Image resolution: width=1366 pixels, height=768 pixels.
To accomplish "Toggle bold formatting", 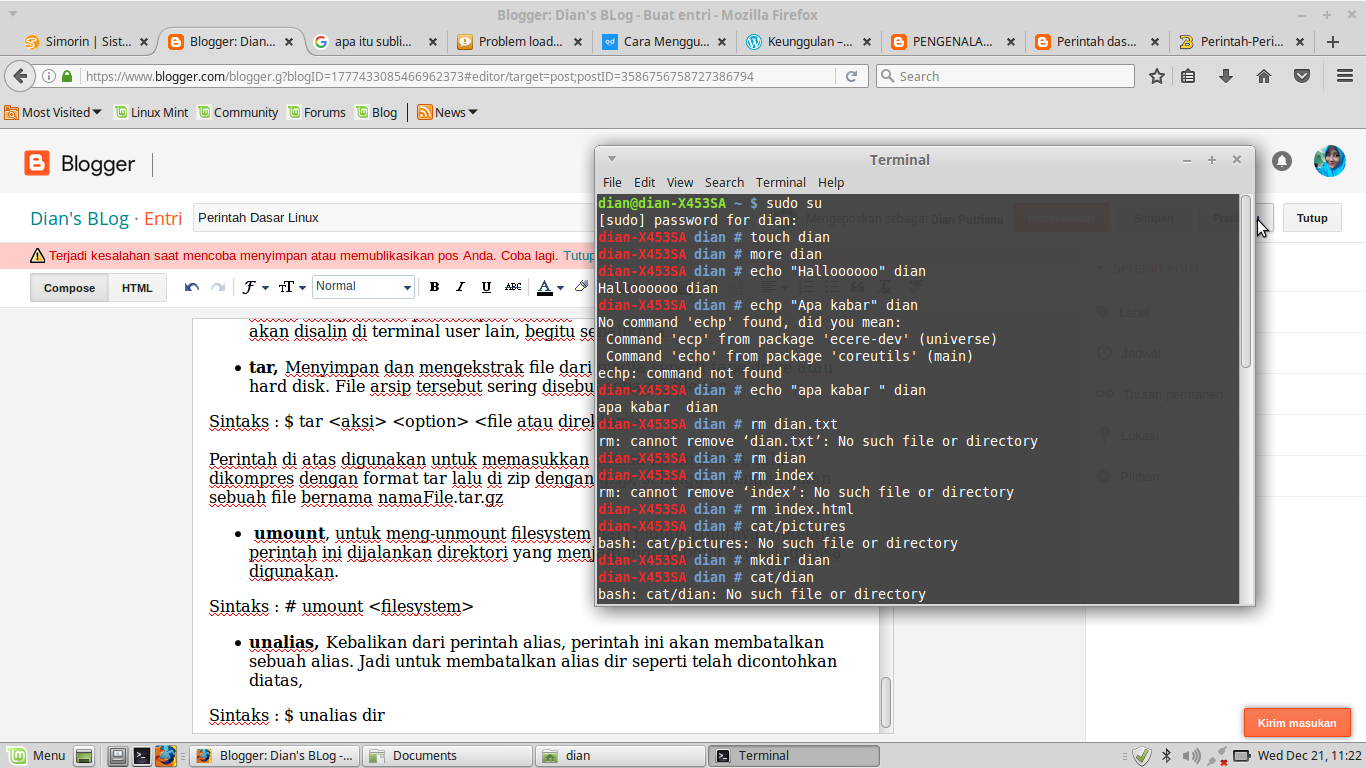I will pos(434,287).
